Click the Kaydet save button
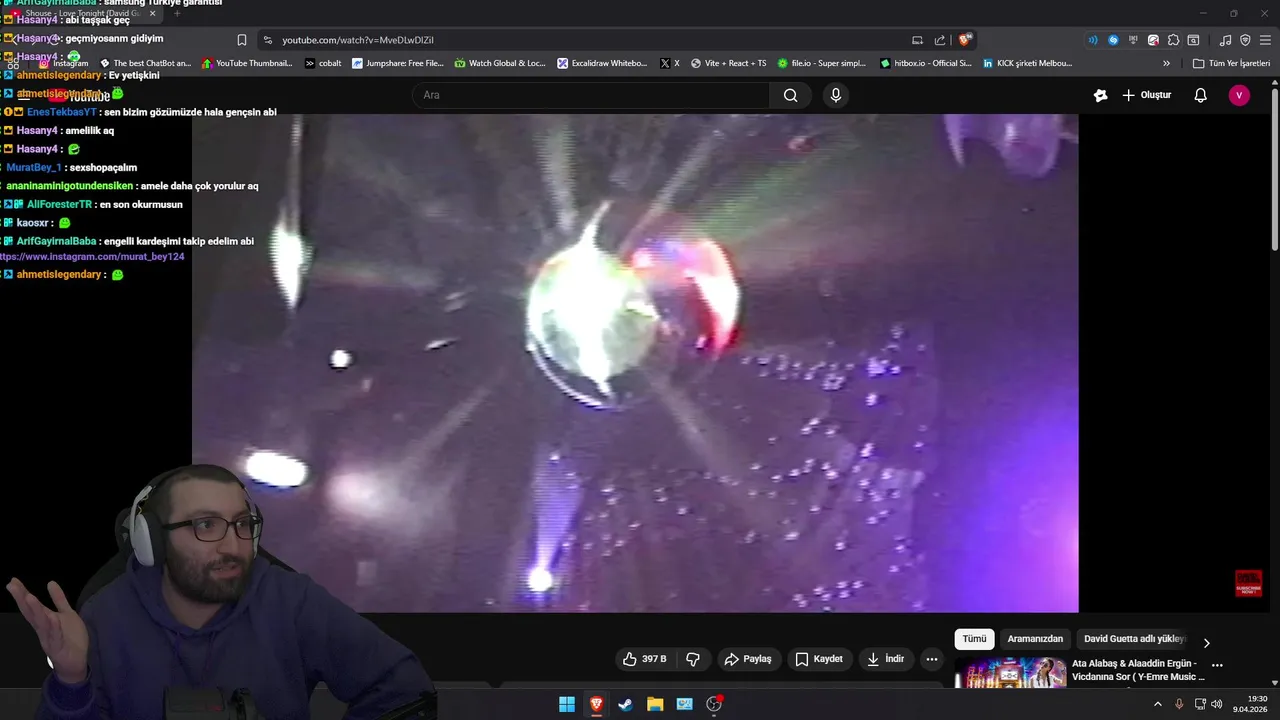The width and height of the screenshot is (1280, 720). pyautogui.click(x=819, y=659)
